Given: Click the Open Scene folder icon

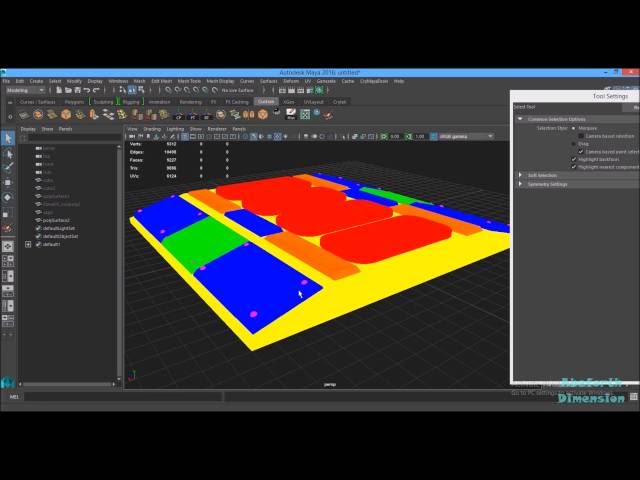Looking at the screenshot, I should click(68, 90).
